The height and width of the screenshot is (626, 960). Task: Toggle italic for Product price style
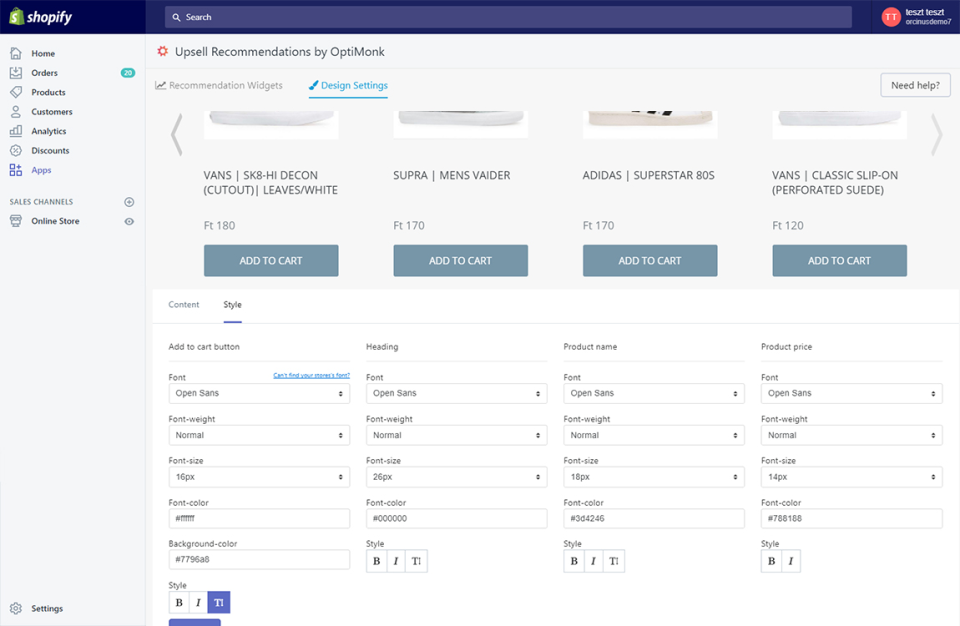(x=791, y=561)
